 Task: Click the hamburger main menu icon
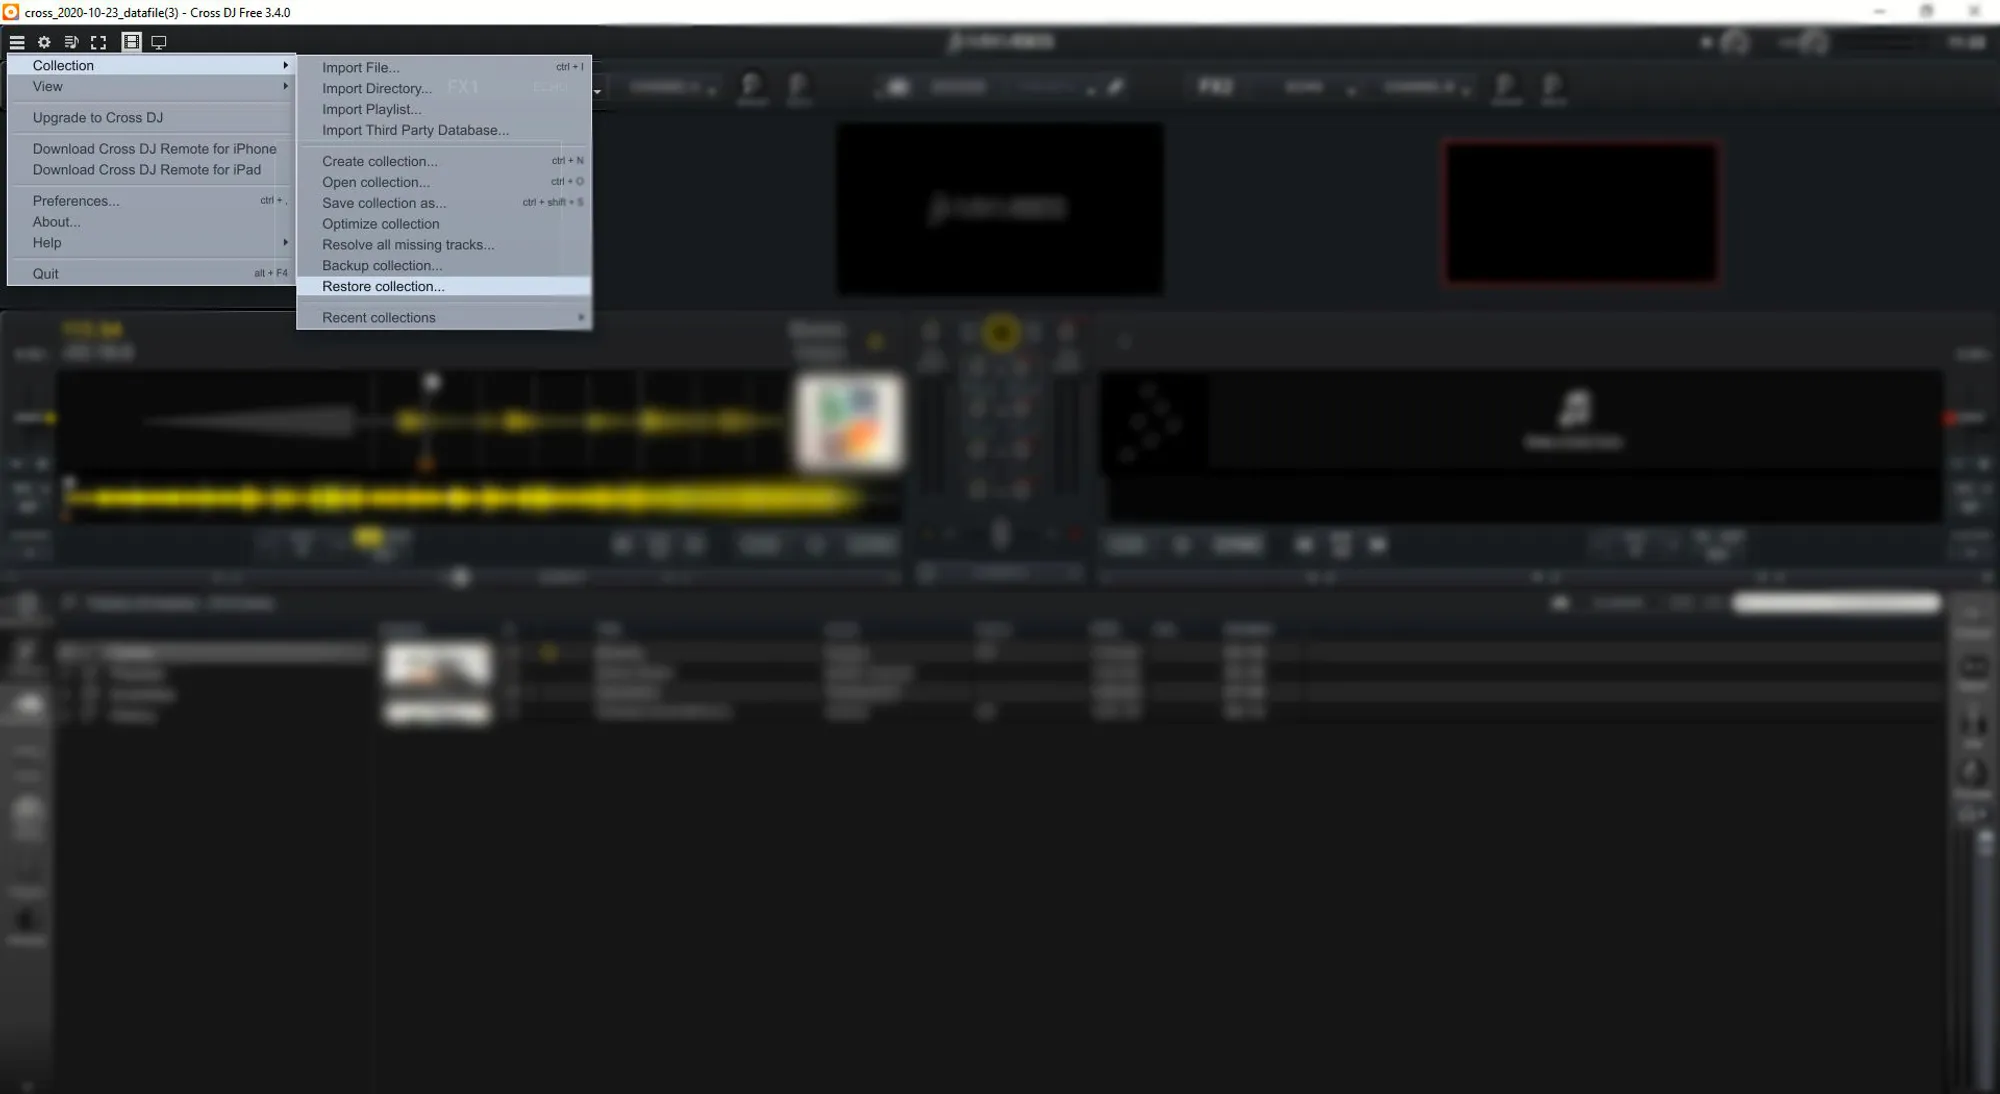click(x=17, y=42)
